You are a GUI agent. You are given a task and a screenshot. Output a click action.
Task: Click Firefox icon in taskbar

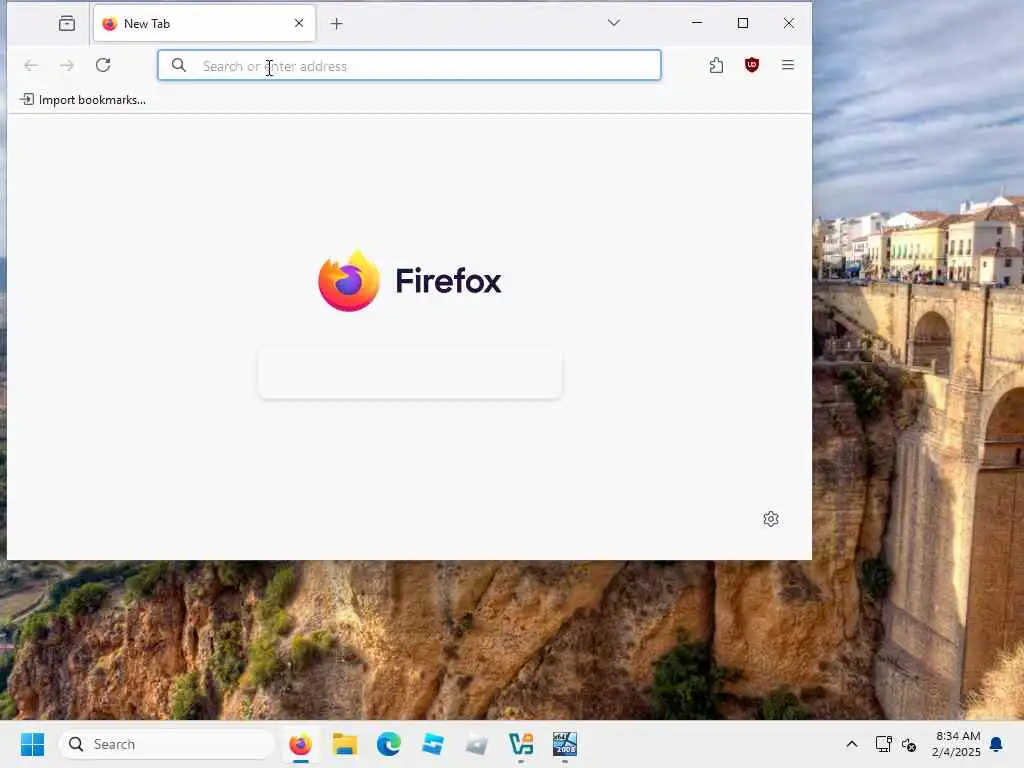pyautogui.click(x=300, y=744)
